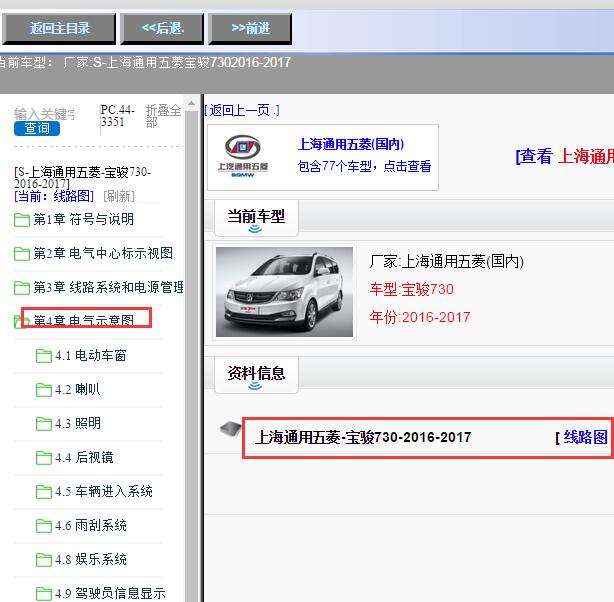Screen dimensions: 614x602
Task: Select the 资料信息 tab
Action: [x=256, y=374]
